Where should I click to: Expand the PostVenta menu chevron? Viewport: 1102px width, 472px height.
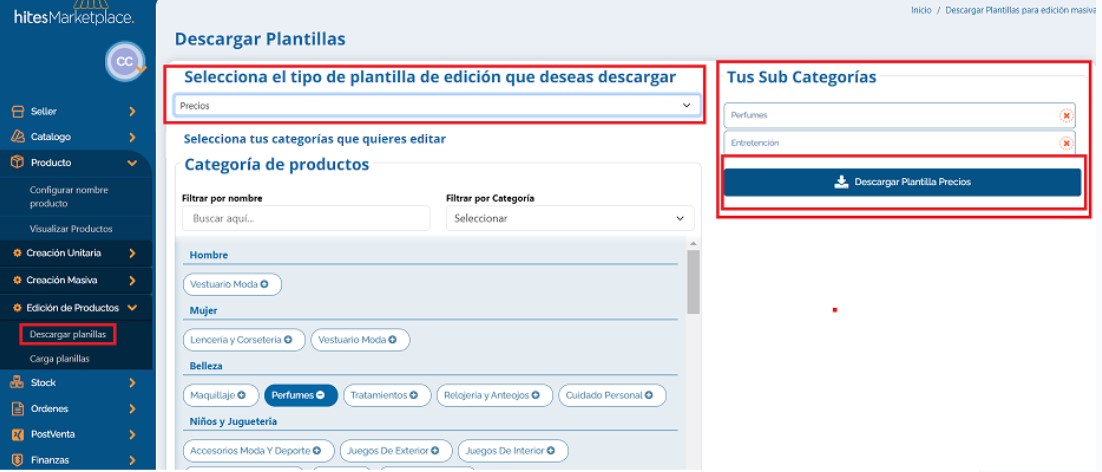132,434
